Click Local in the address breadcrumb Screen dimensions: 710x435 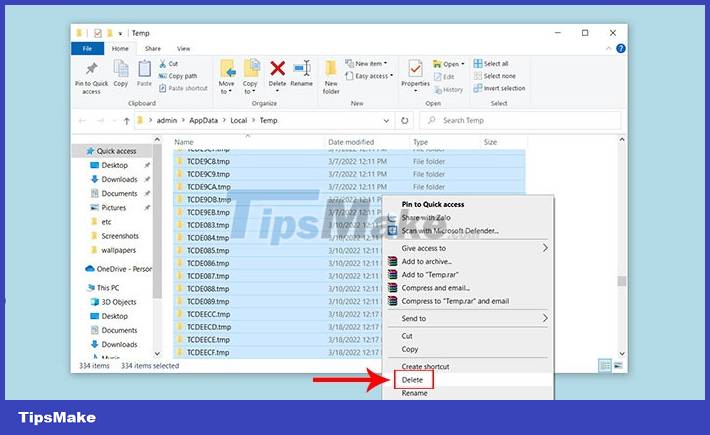coord(239,120)
